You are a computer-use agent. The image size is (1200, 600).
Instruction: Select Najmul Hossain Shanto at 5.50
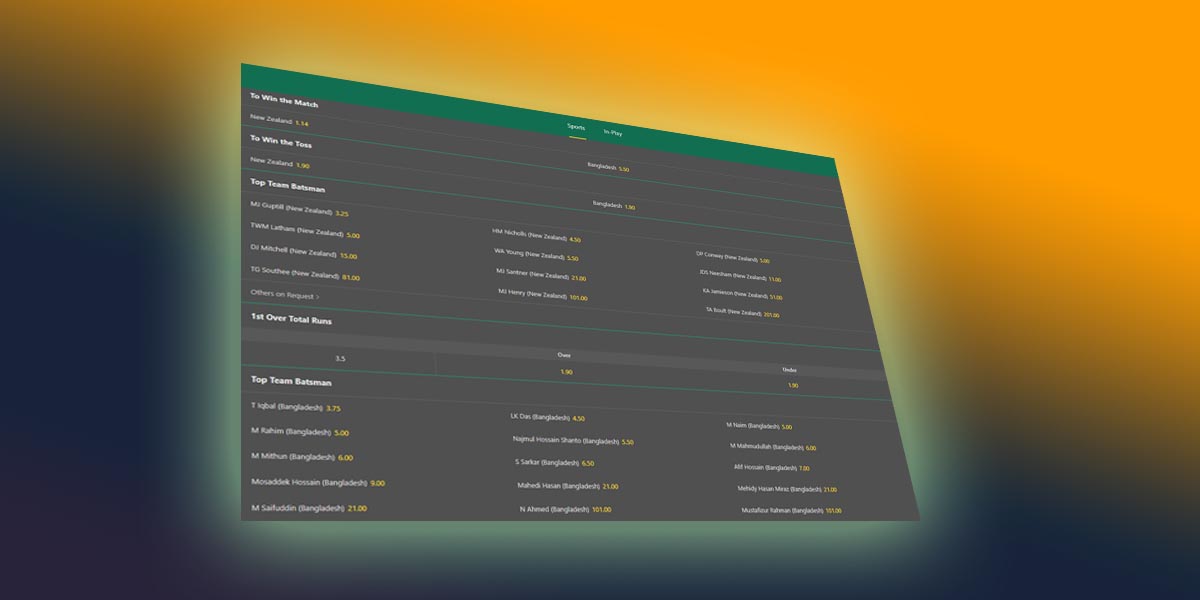pos(573,441)
